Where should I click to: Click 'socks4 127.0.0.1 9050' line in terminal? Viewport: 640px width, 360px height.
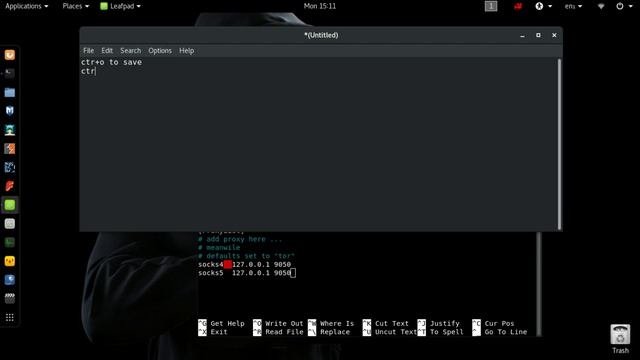tap(244, 264)
